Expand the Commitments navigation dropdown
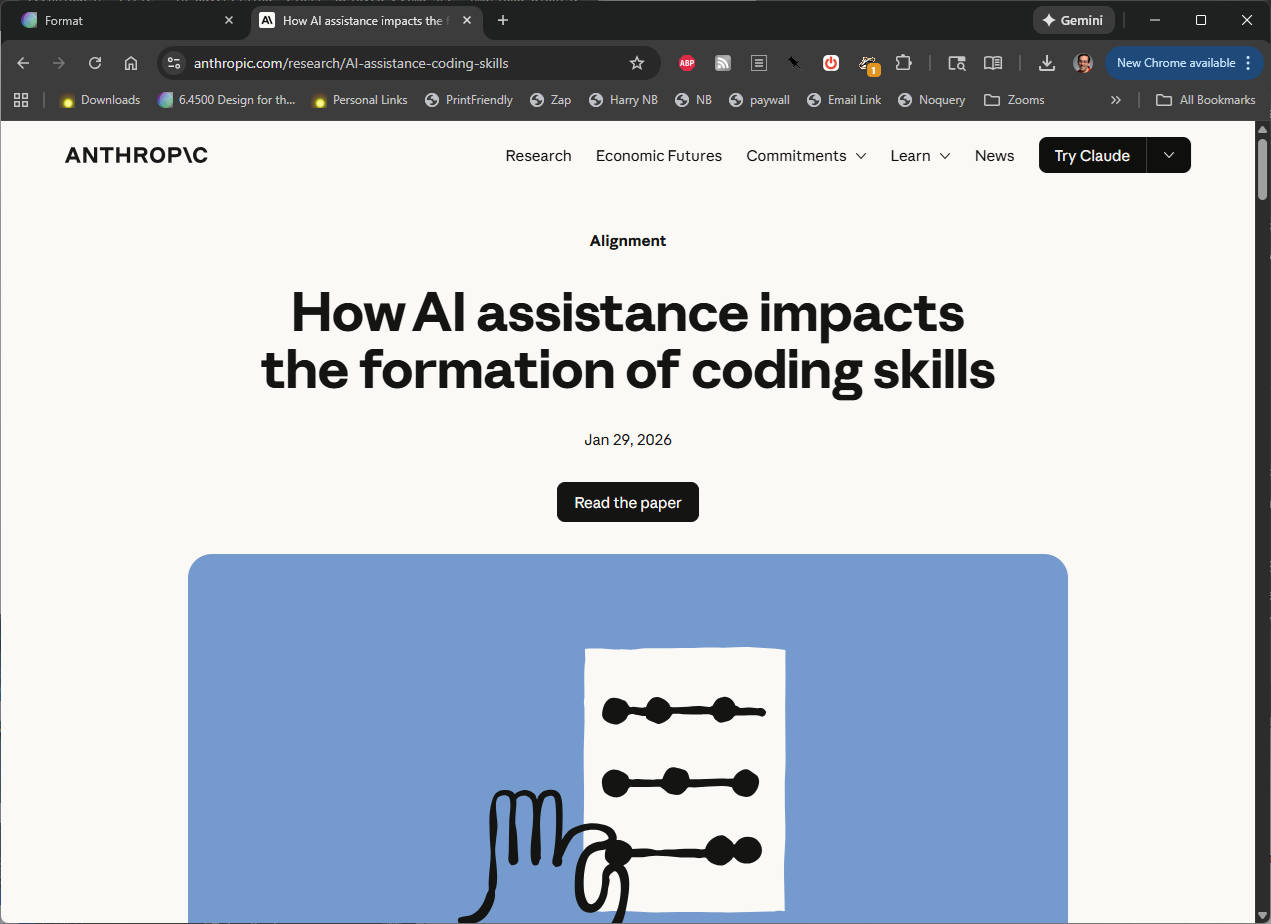The width and height of the screenshot is (1271, 924). (806, 156)
